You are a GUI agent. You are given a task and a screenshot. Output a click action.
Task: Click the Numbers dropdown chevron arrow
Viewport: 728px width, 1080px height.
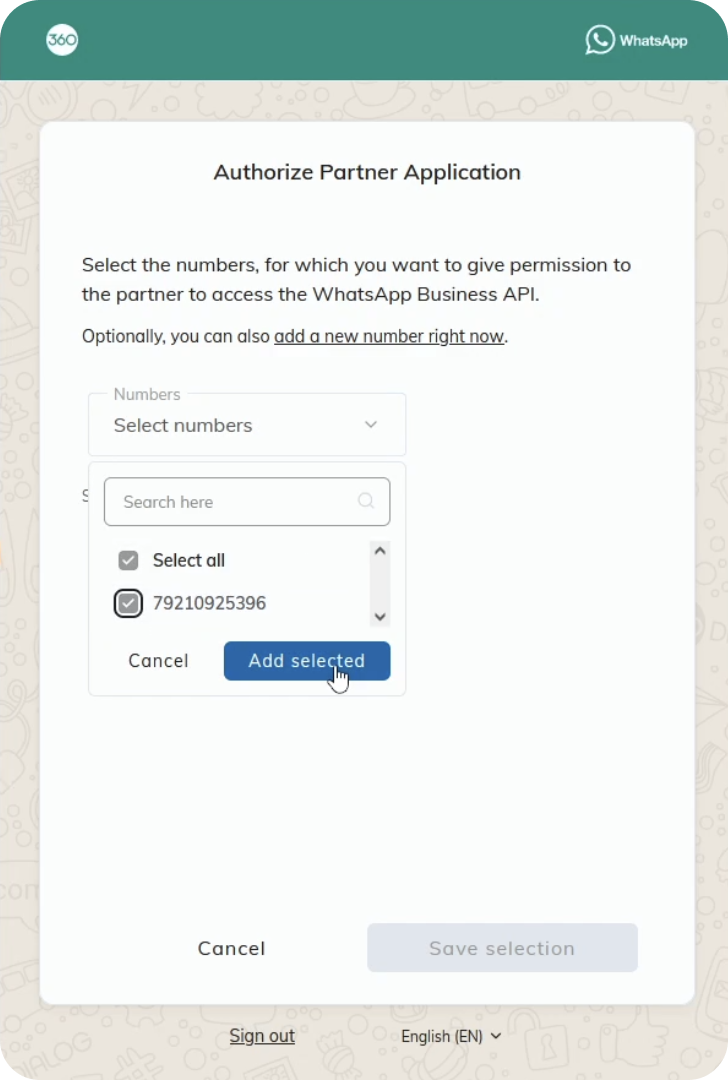(370, 425)
